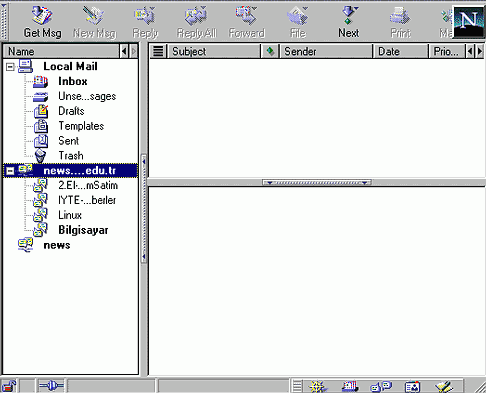Click the Get Msg toolbar button
Image resolution: width=486 pixels, height=393 pixels.
(x=42, y=22)
